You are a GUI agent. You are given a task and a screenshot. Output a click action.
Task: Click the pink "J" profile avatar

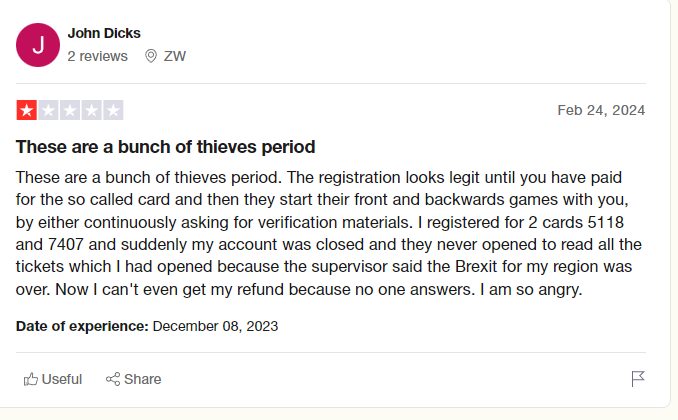(x=38, y=45)
